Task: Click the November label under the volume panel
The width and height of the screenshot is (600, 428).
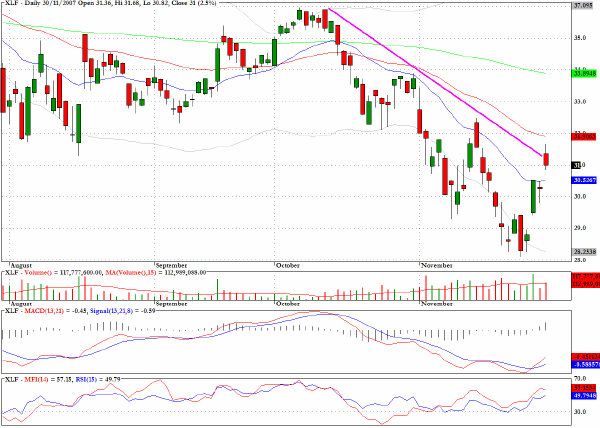Action: 437,304
